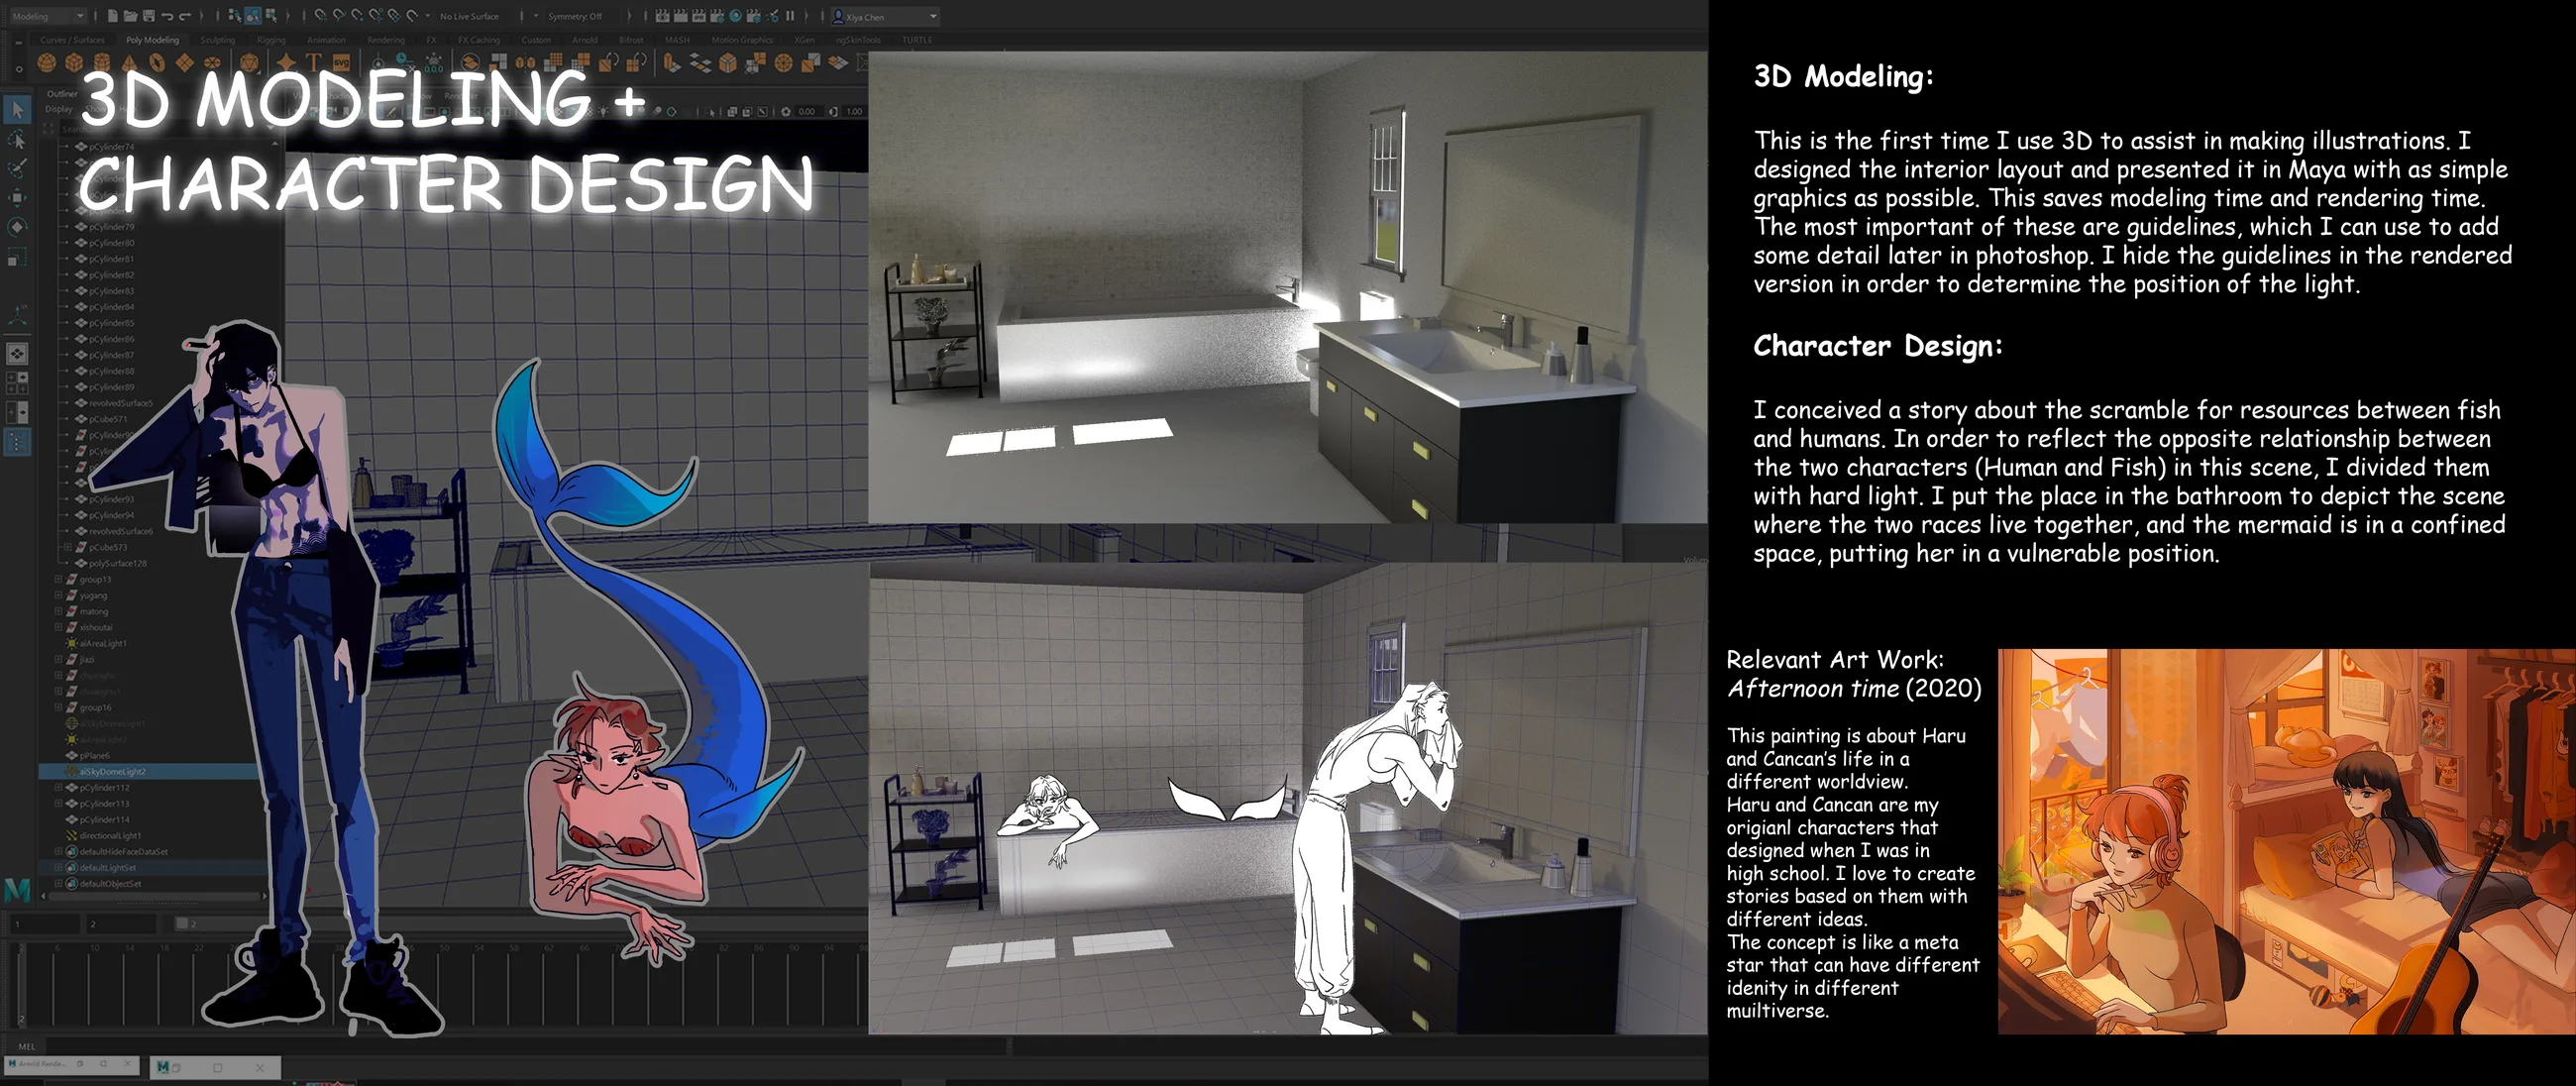
Task: Switch to the Curves / Surfaces shelf tab
Action: coord(72,40)
